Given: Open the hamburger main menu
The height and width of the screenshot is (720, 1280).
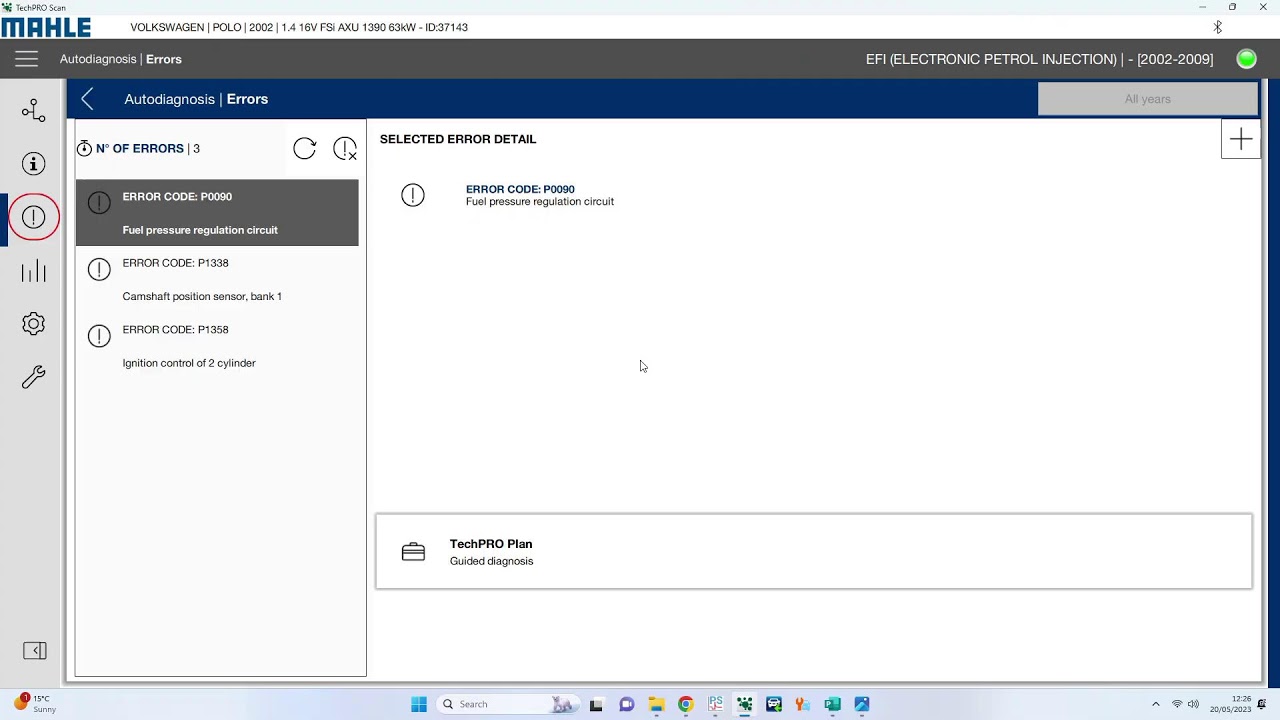Looking at the screenshot, I should pos(26,59).
